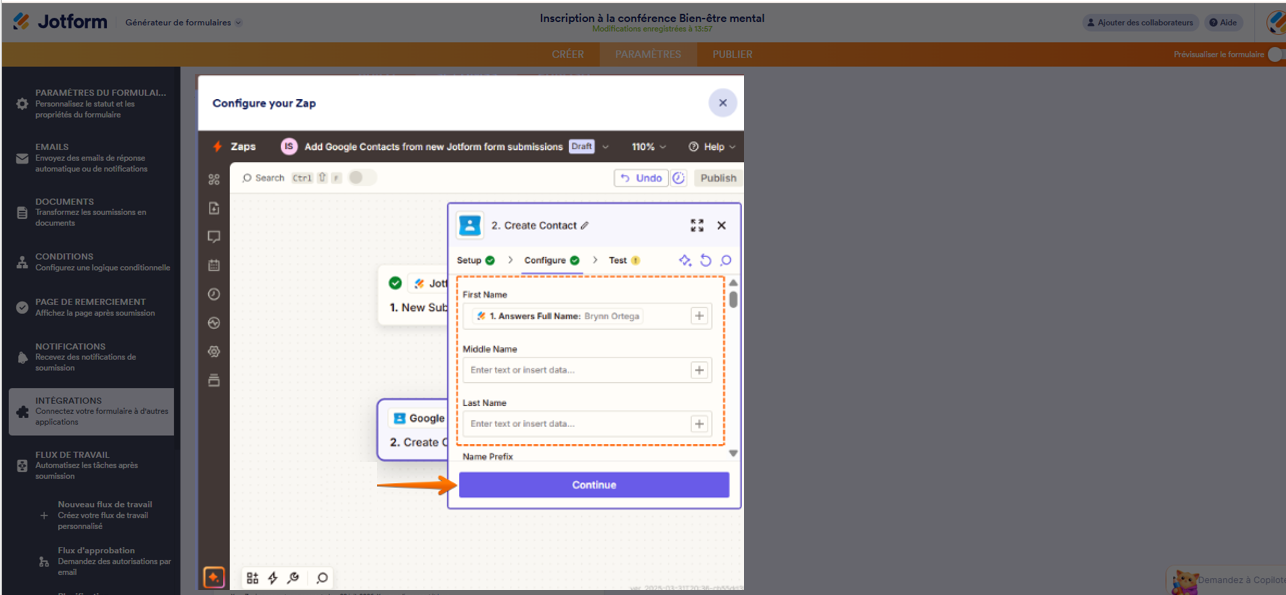
Task: Open the Draft status dropdown chevron
Action: click(x=606, y=146)
